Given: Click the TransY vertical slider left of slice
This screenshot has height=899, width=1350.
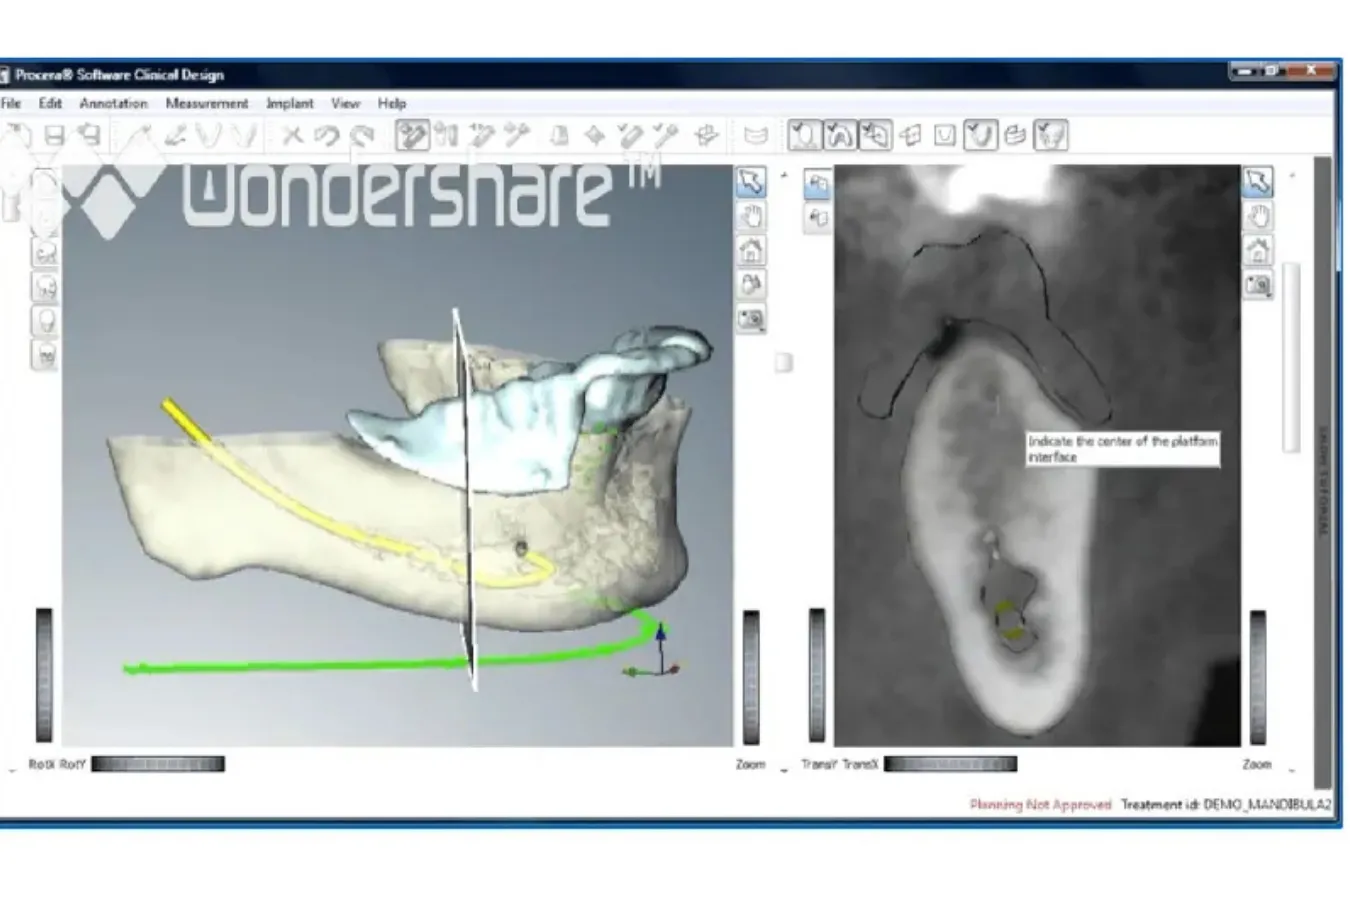Looking at the screenshot, I should (x=817, y=675).
